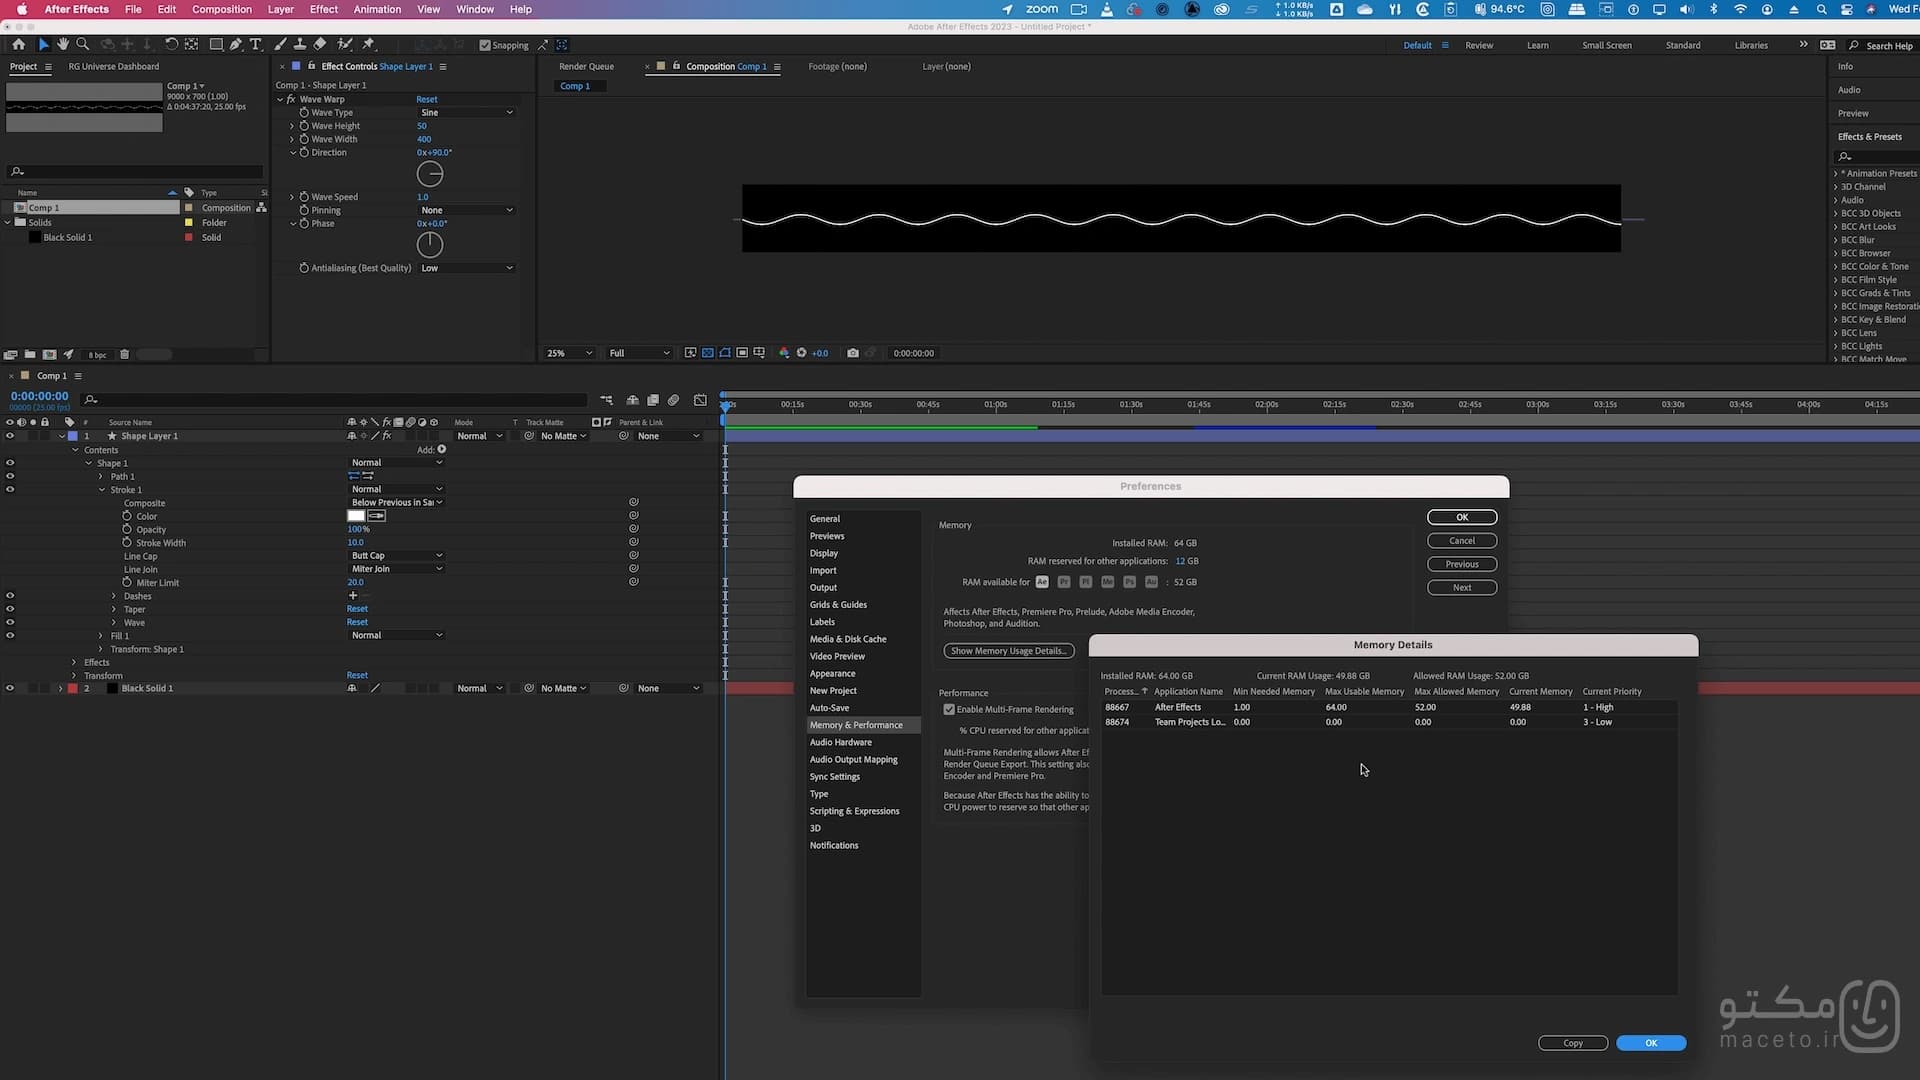Expand the Fill 1 property group
The image size is (1920, 1080).
[101, 636]
